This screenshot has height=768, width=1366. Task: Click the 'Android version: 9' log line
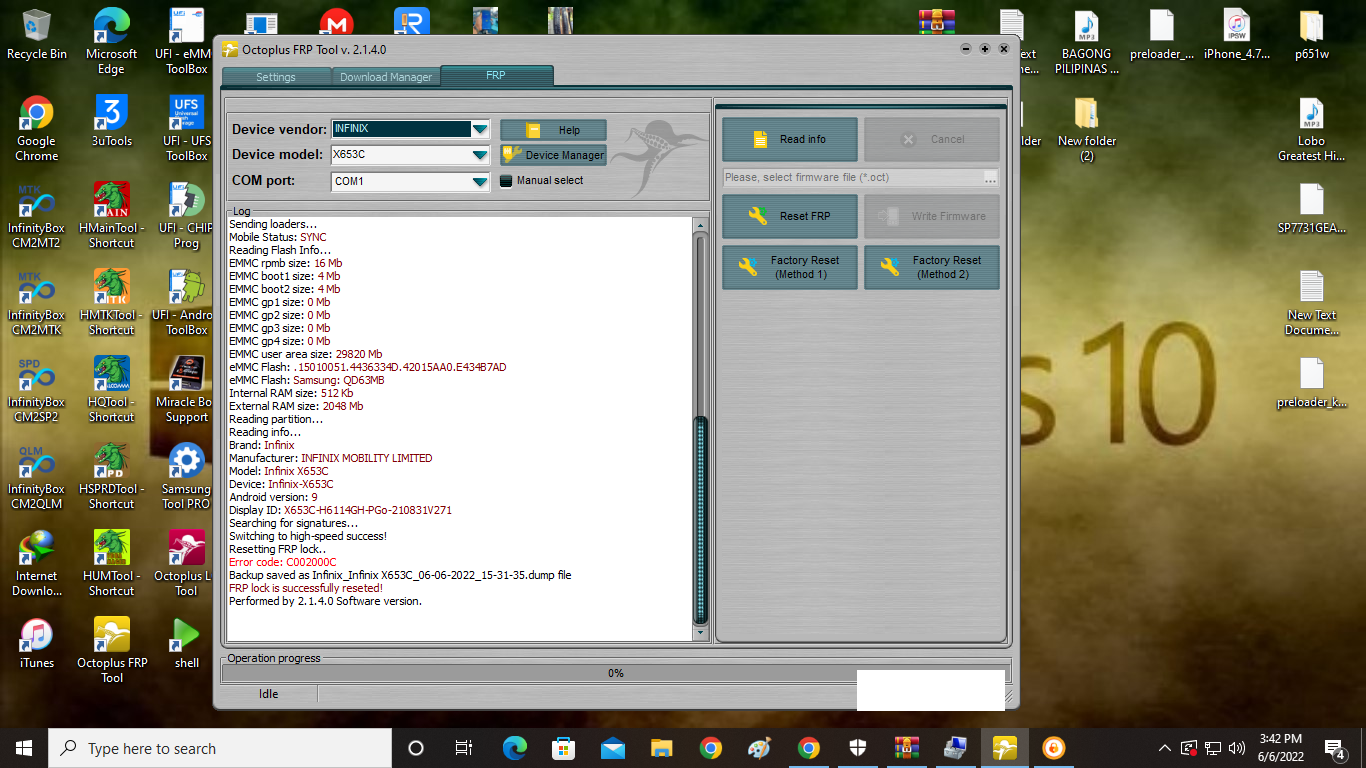(273, 497)
